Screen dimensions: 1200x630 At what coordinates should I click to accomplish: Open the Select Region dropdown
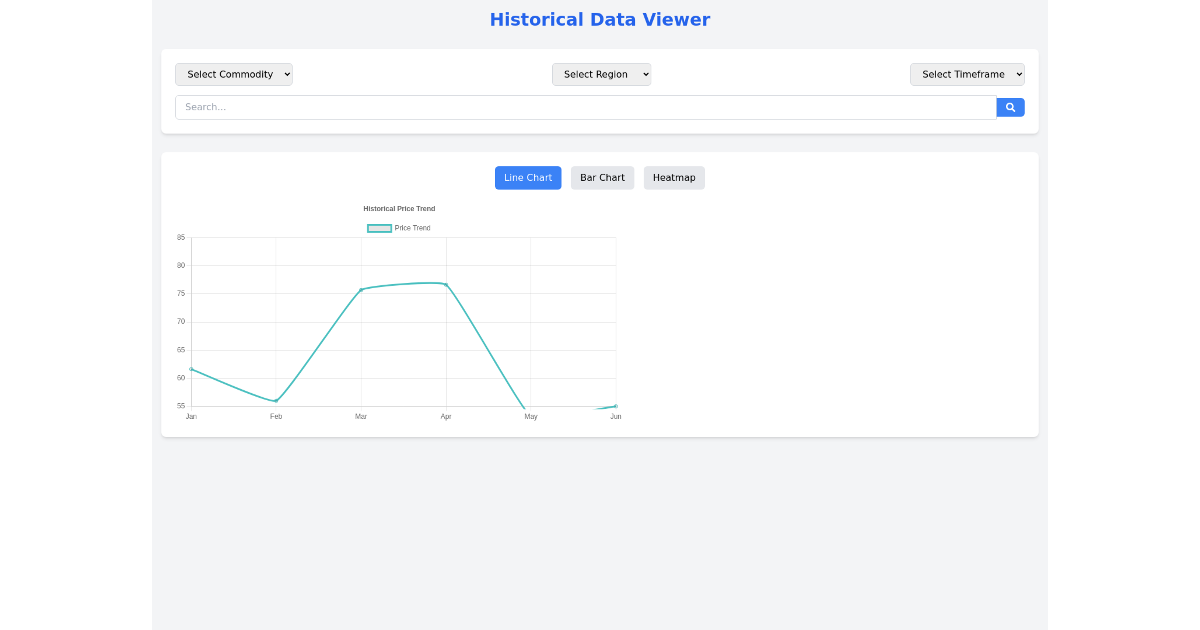coord(601,74)
